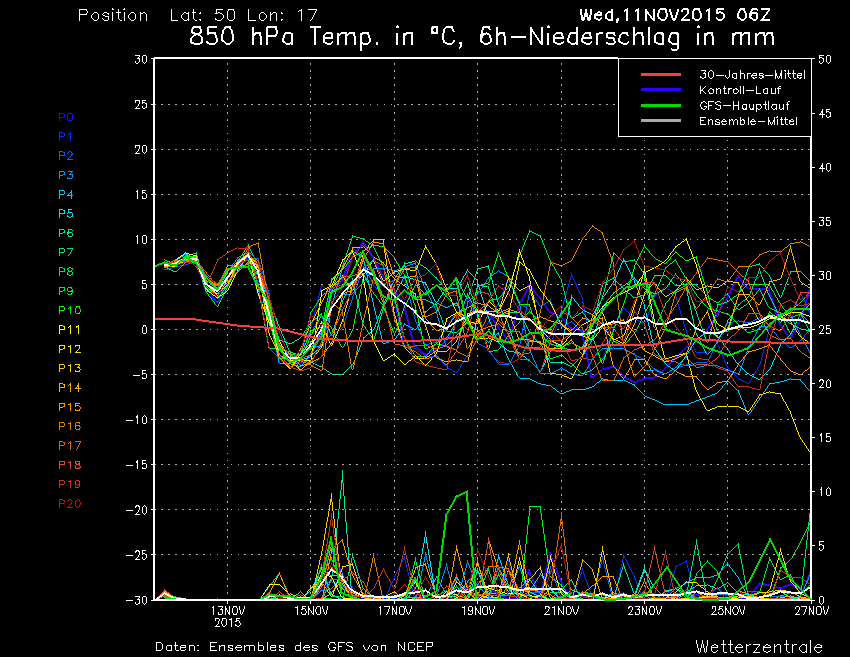The image size is (850, 657).
Task: Click the red 30-Jahres-Mittel legend line
Action: (x=661, y=74)
